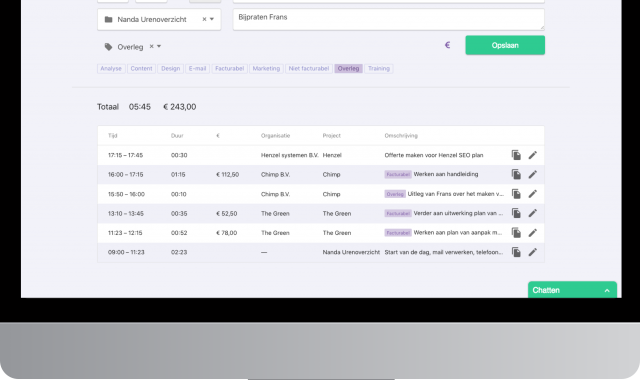The height and width of the screenshot is (380, 640).
Task: Save entry with Opslaan button
Action: [505, 45]
